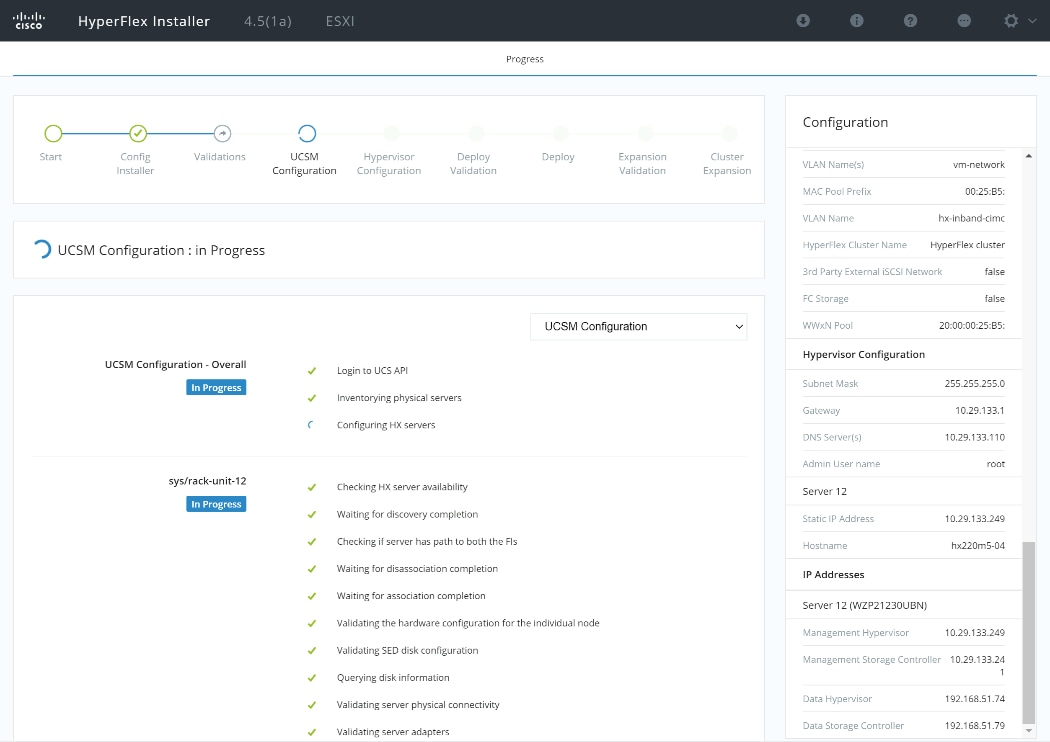Screen dimensions: 1050x742
Task: Click the Deploy Validation step circle
Action: point(476,133)
